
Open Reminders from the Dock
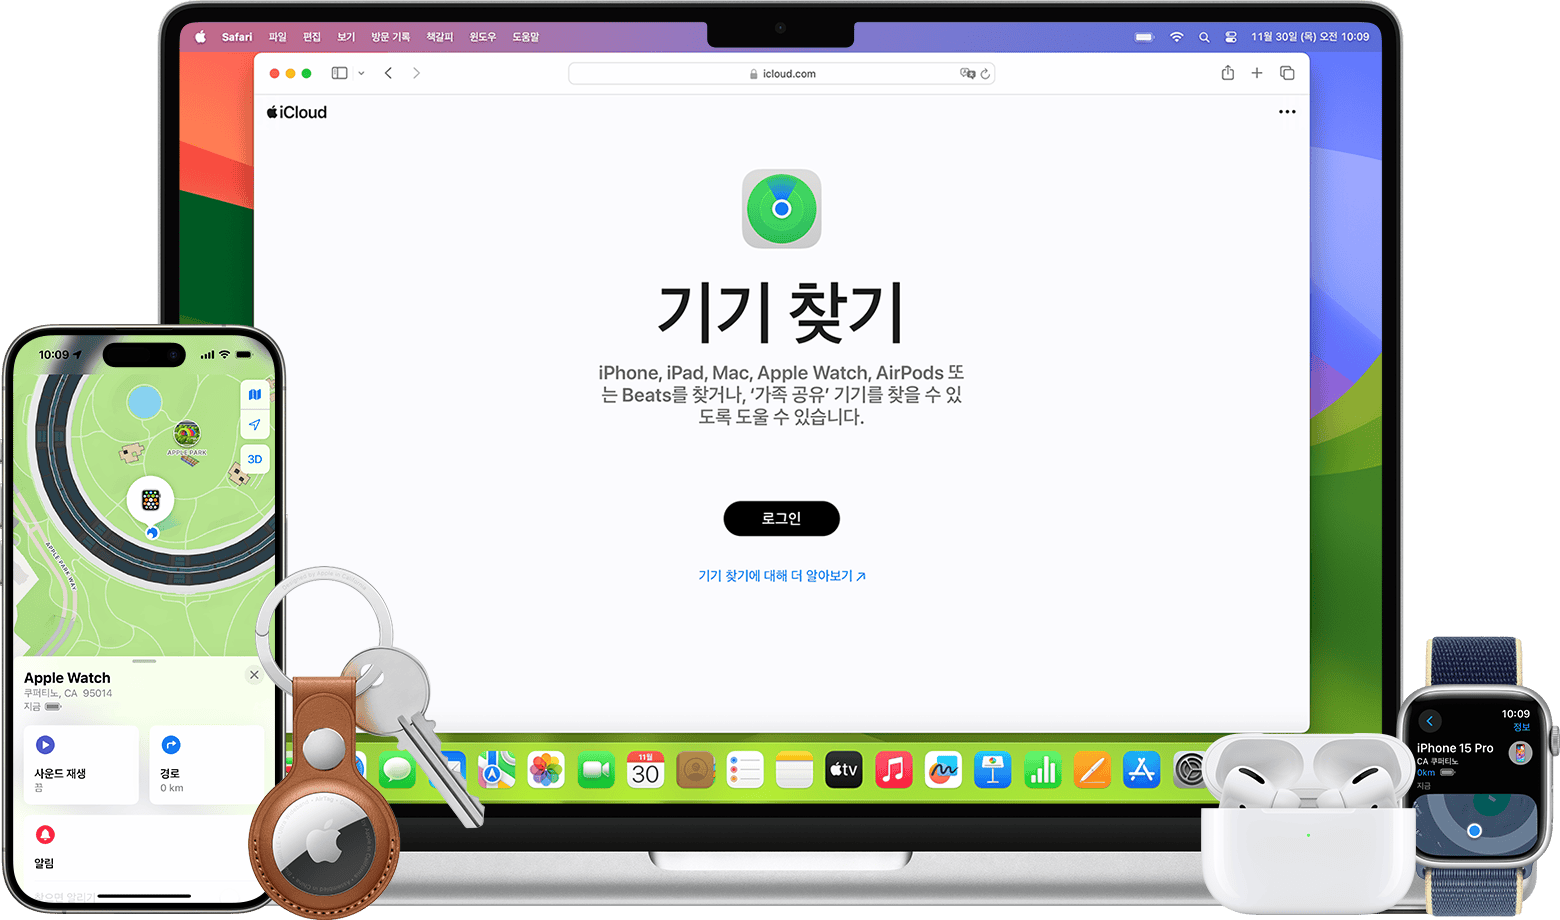pyautogui.click(x=745, y=770)
